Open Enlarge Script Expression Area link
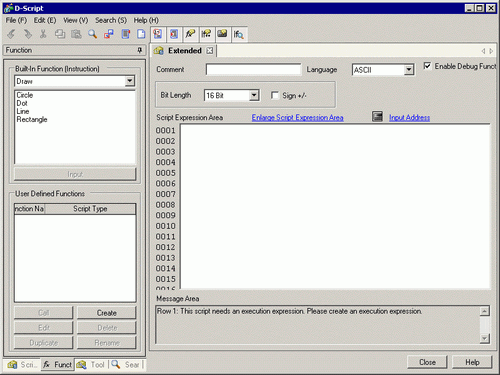This screenshot has height=375, width=500. click(297, 117)
